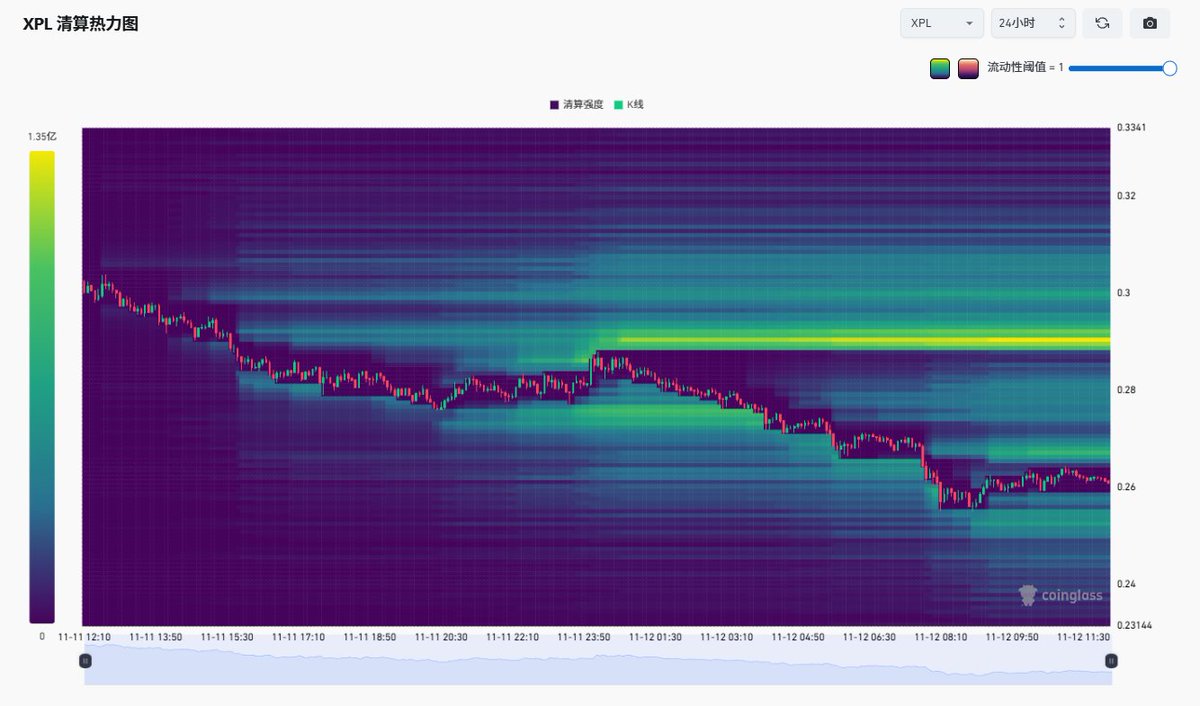Click the 0.28 price axis label

point(1126,390)
